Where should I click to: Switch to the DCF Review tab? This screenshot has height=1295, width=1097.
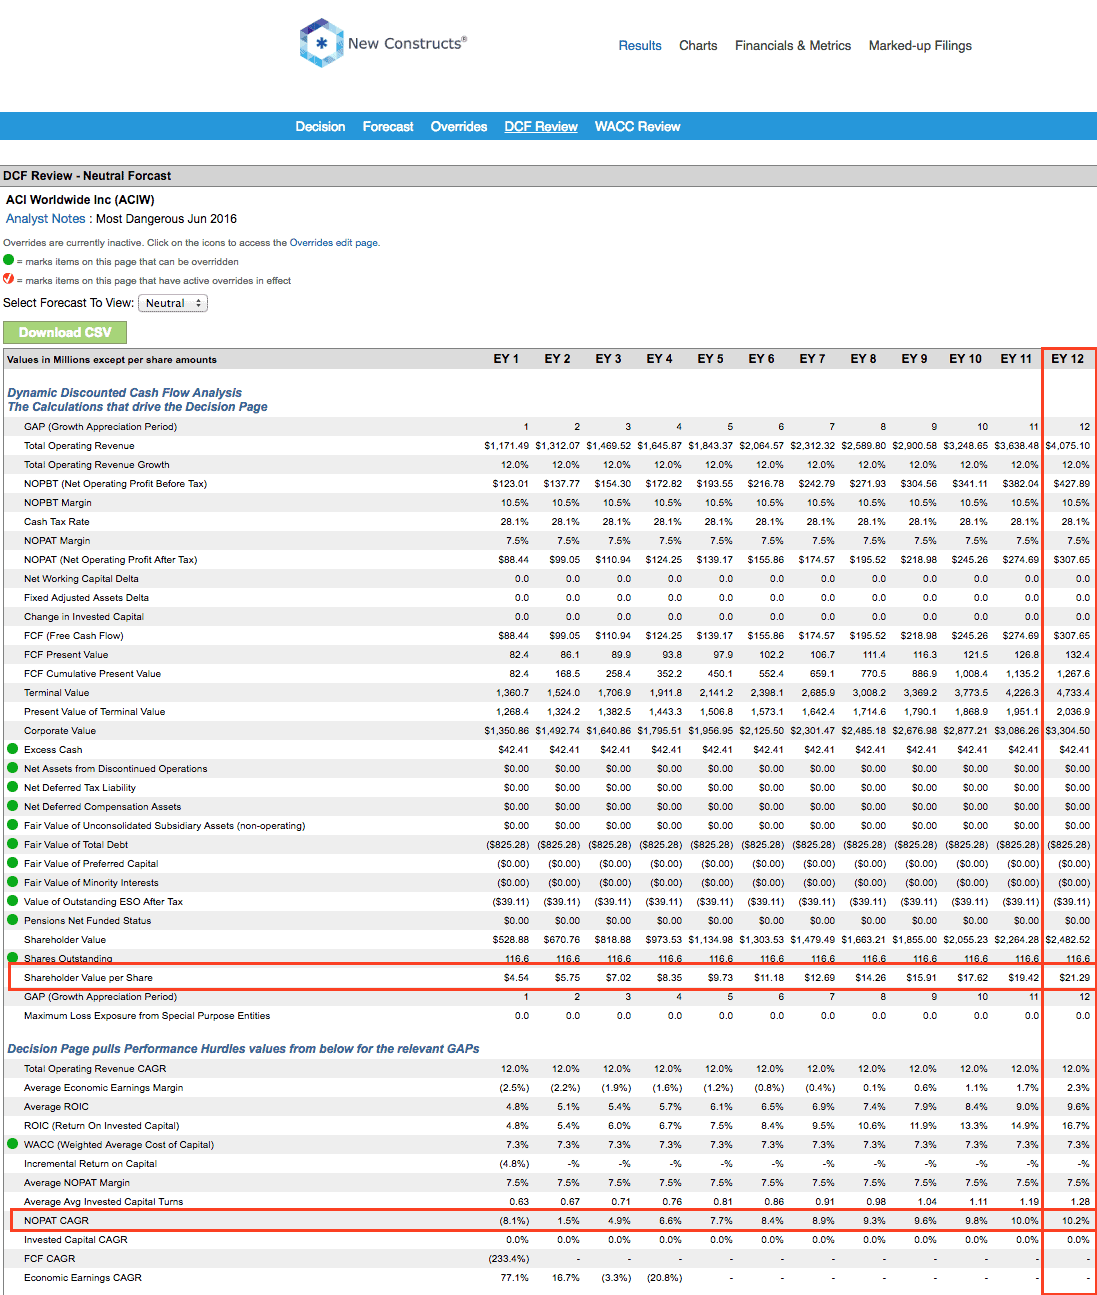tap(541, 126)
